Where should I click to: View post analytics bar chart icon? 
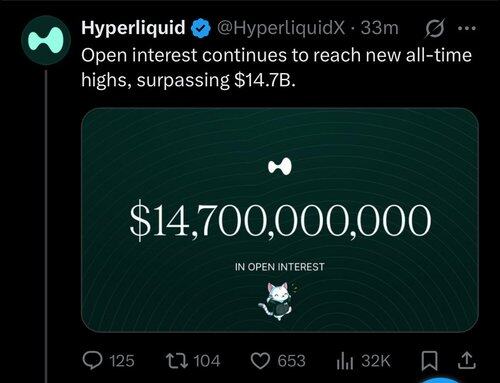click(345, 361)
